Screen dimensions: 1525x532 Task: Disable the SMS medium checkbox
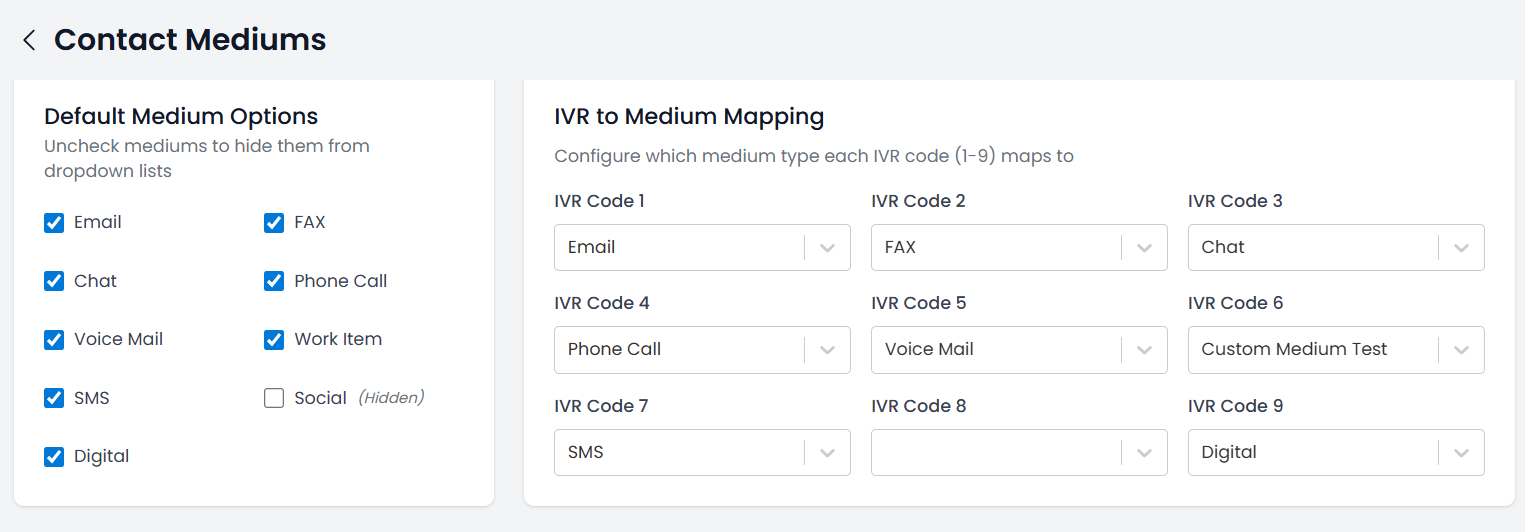(54, 398)
